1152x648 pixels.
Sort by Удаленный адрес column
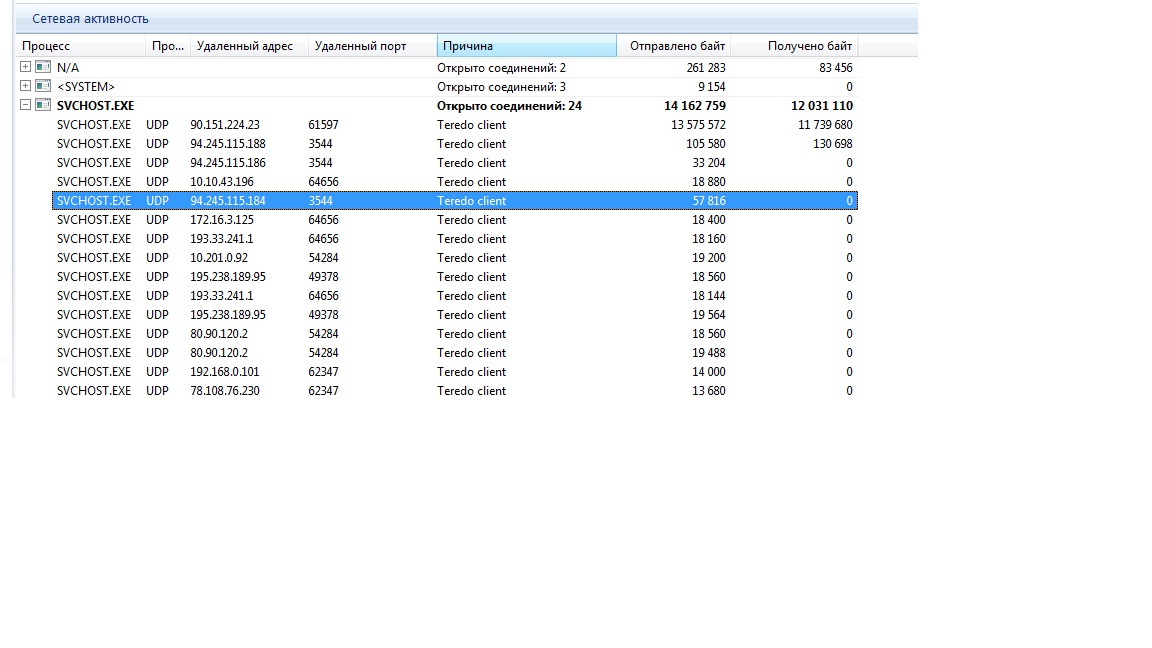click(x=245, y=46)
